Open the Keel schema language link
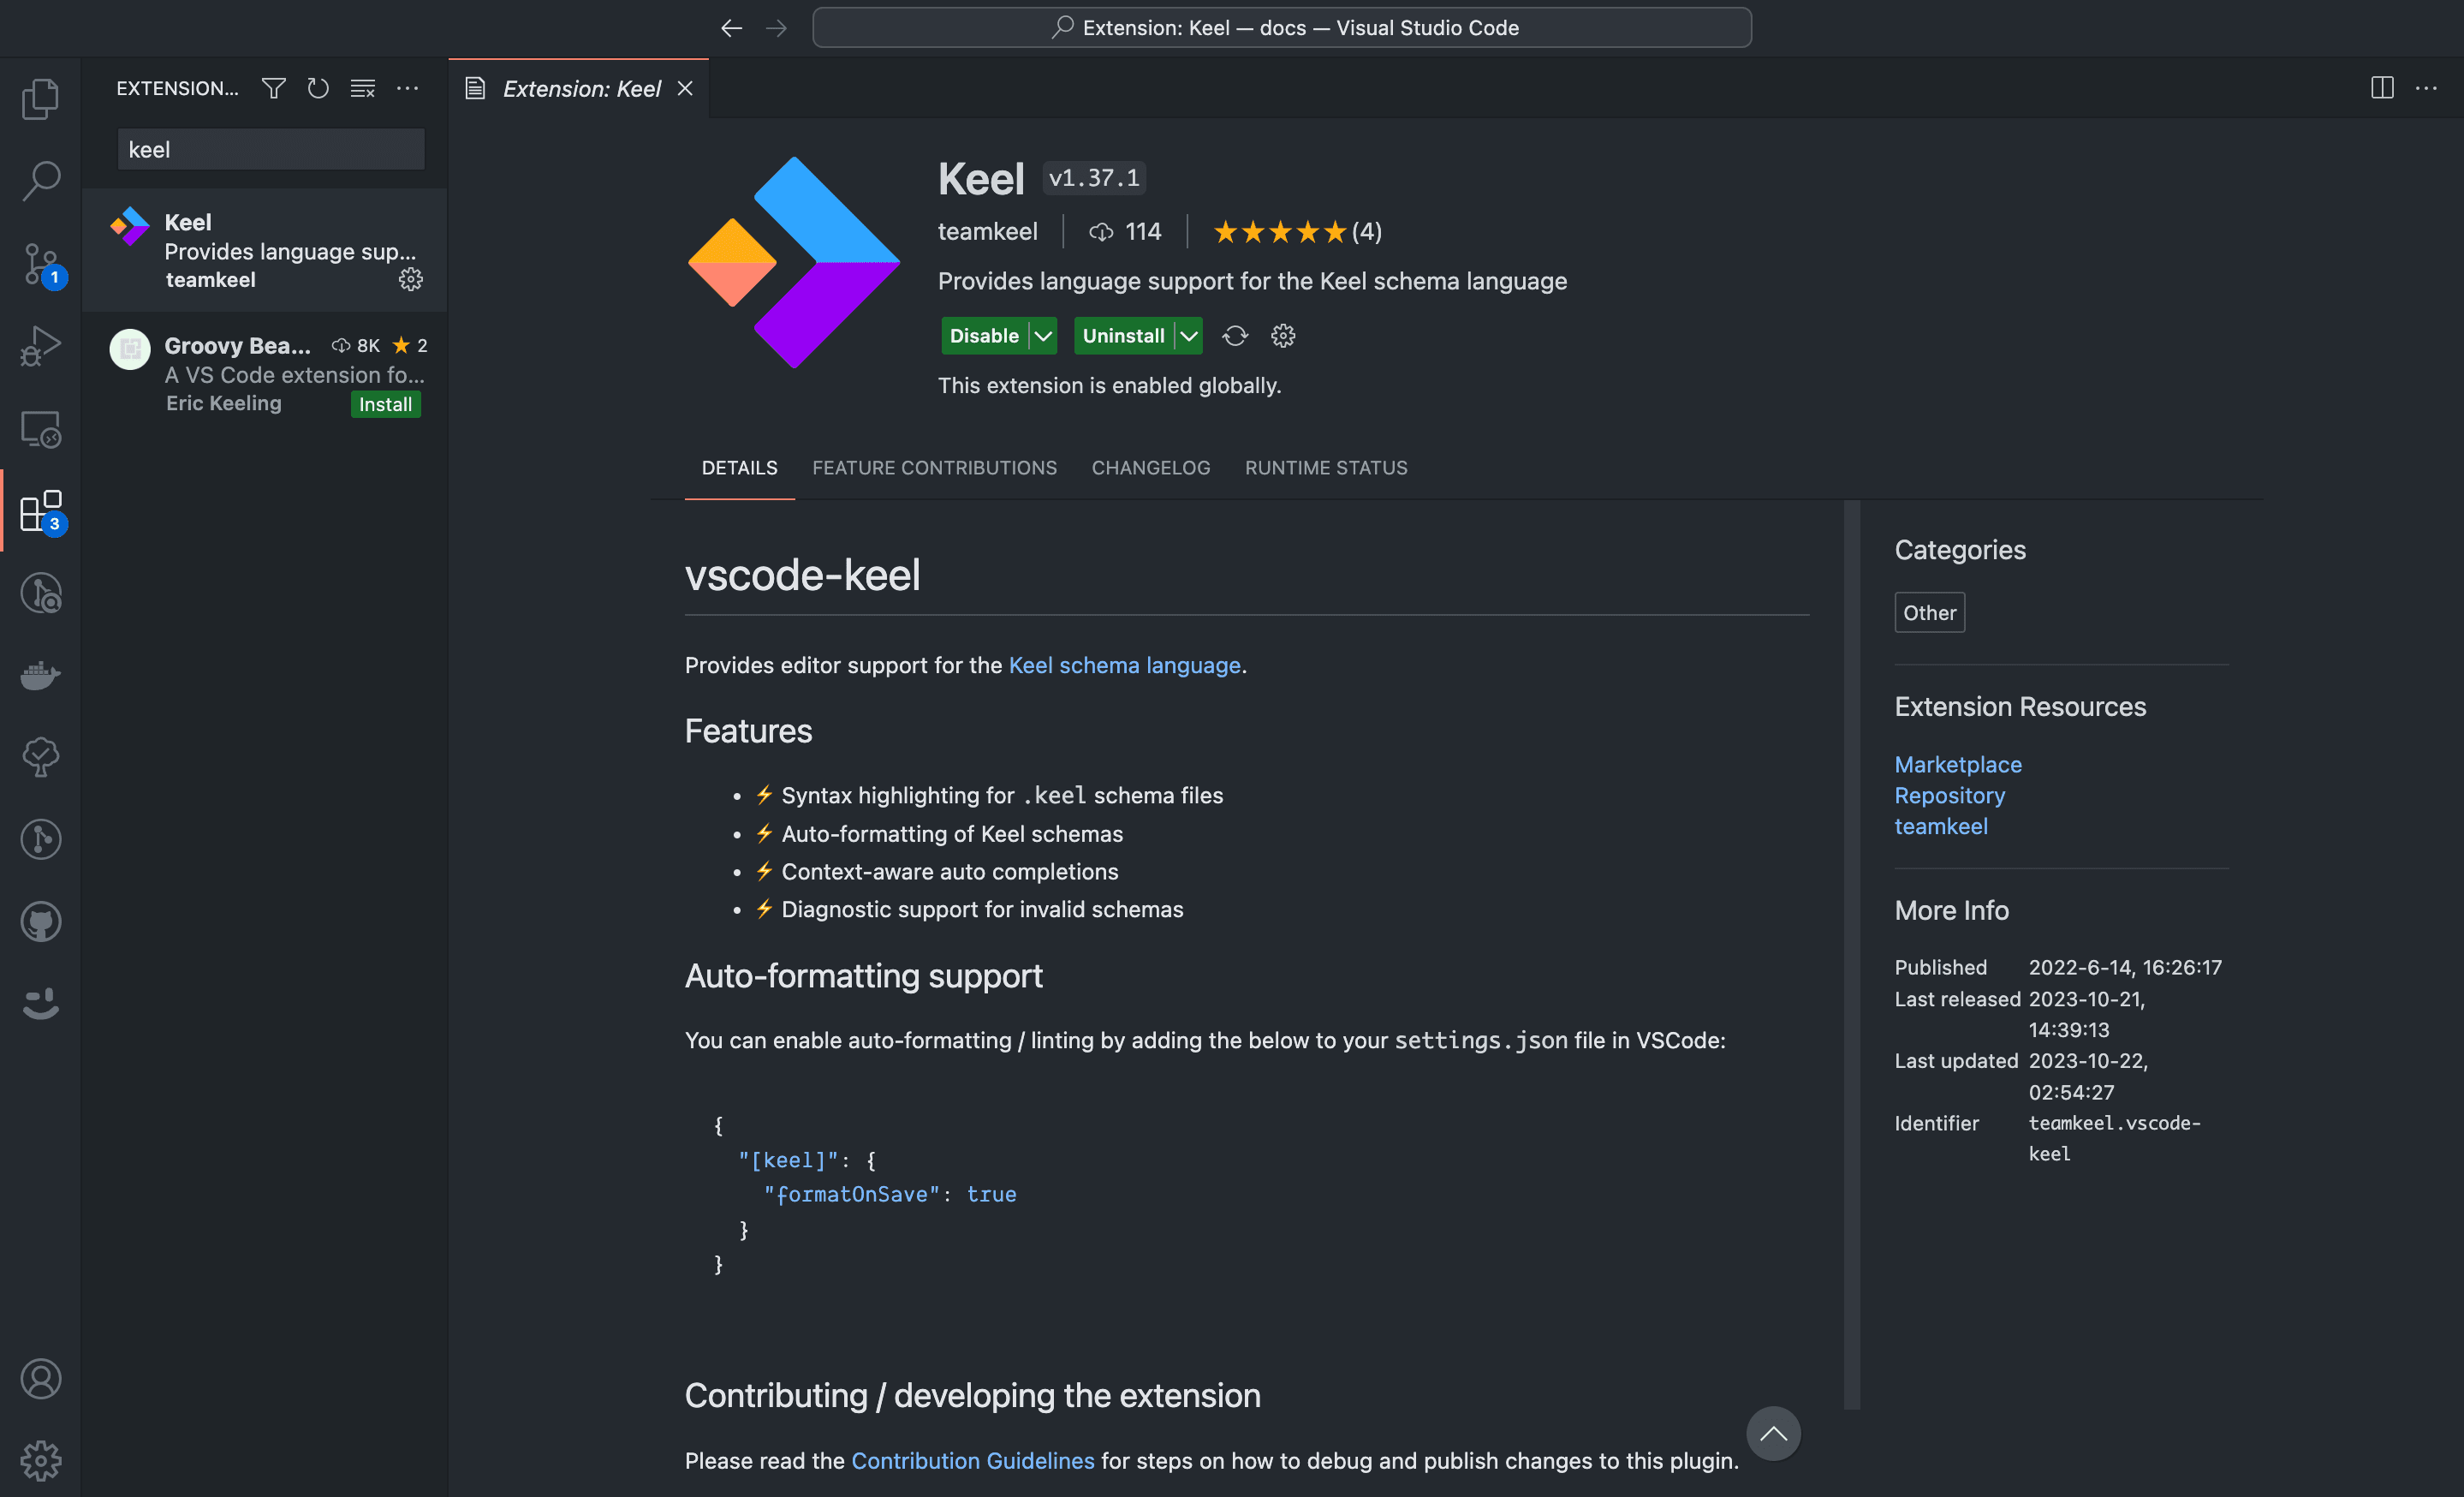Viewport: 2464px width, 1497px height. tap(1124, 665)
